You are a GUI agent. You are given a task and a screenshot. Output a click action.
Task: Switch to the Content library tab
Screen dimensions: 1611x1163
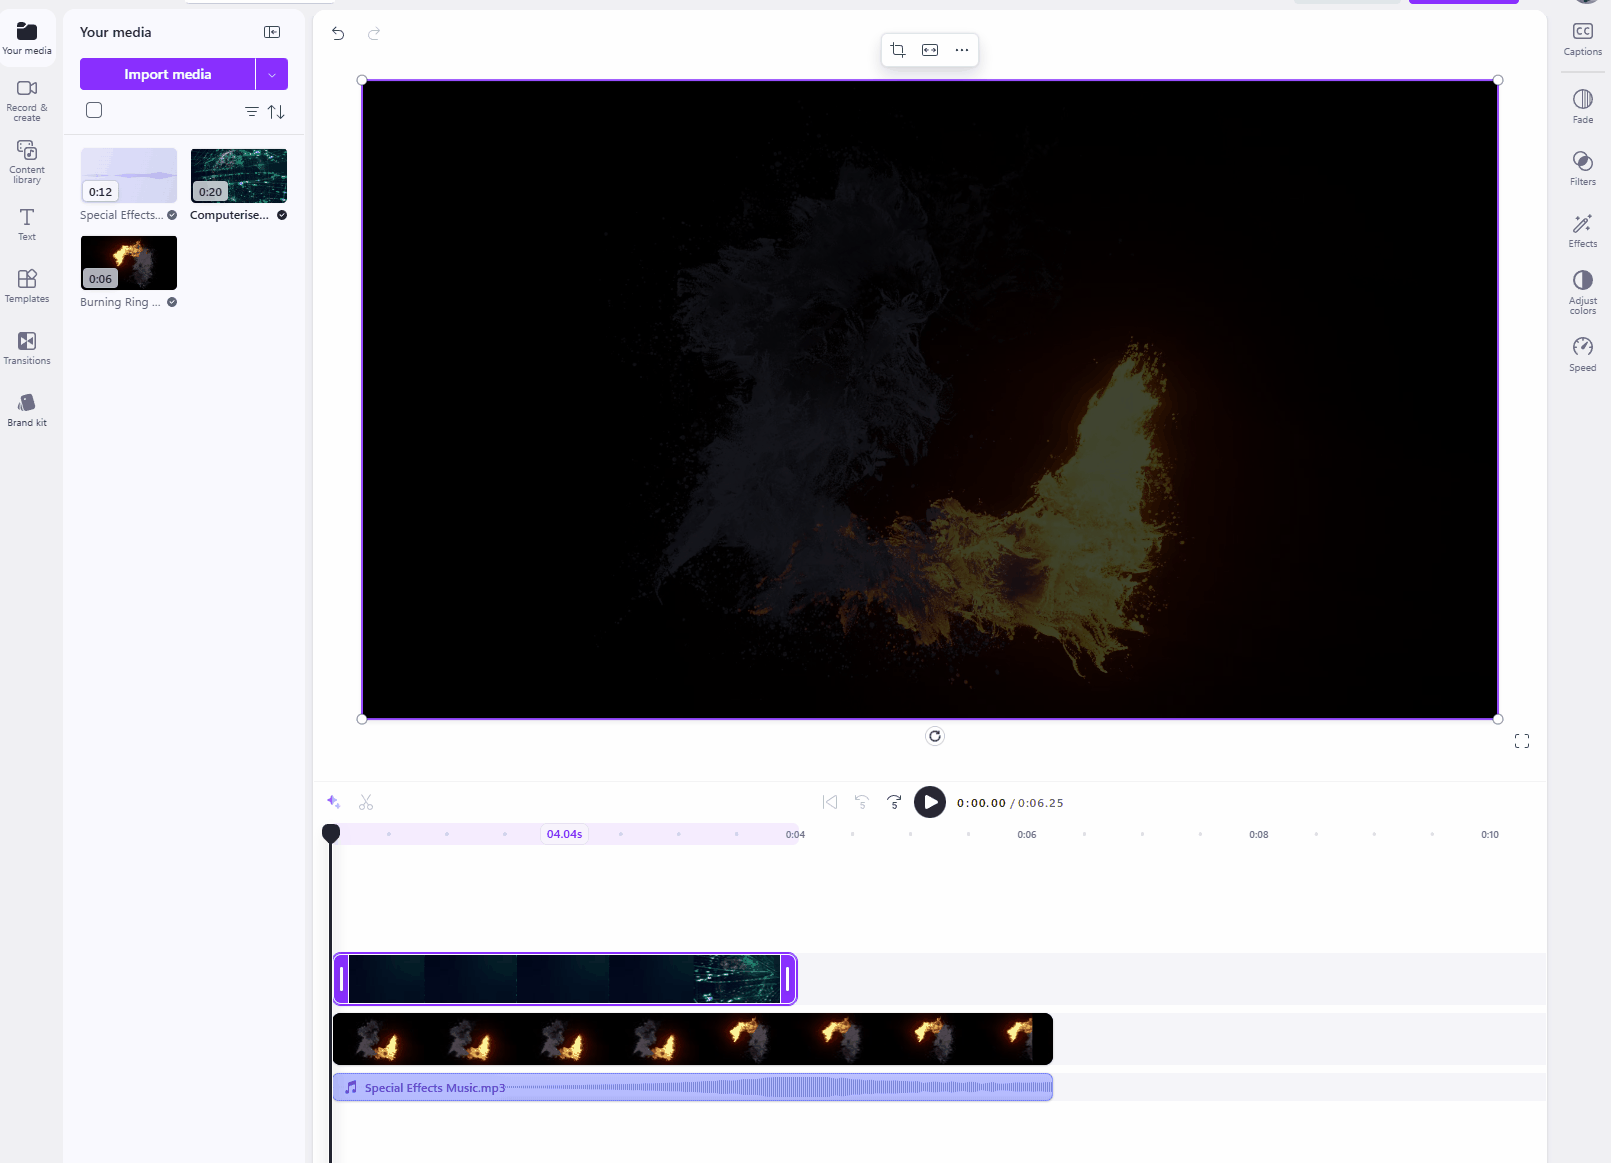pos(26,160)
